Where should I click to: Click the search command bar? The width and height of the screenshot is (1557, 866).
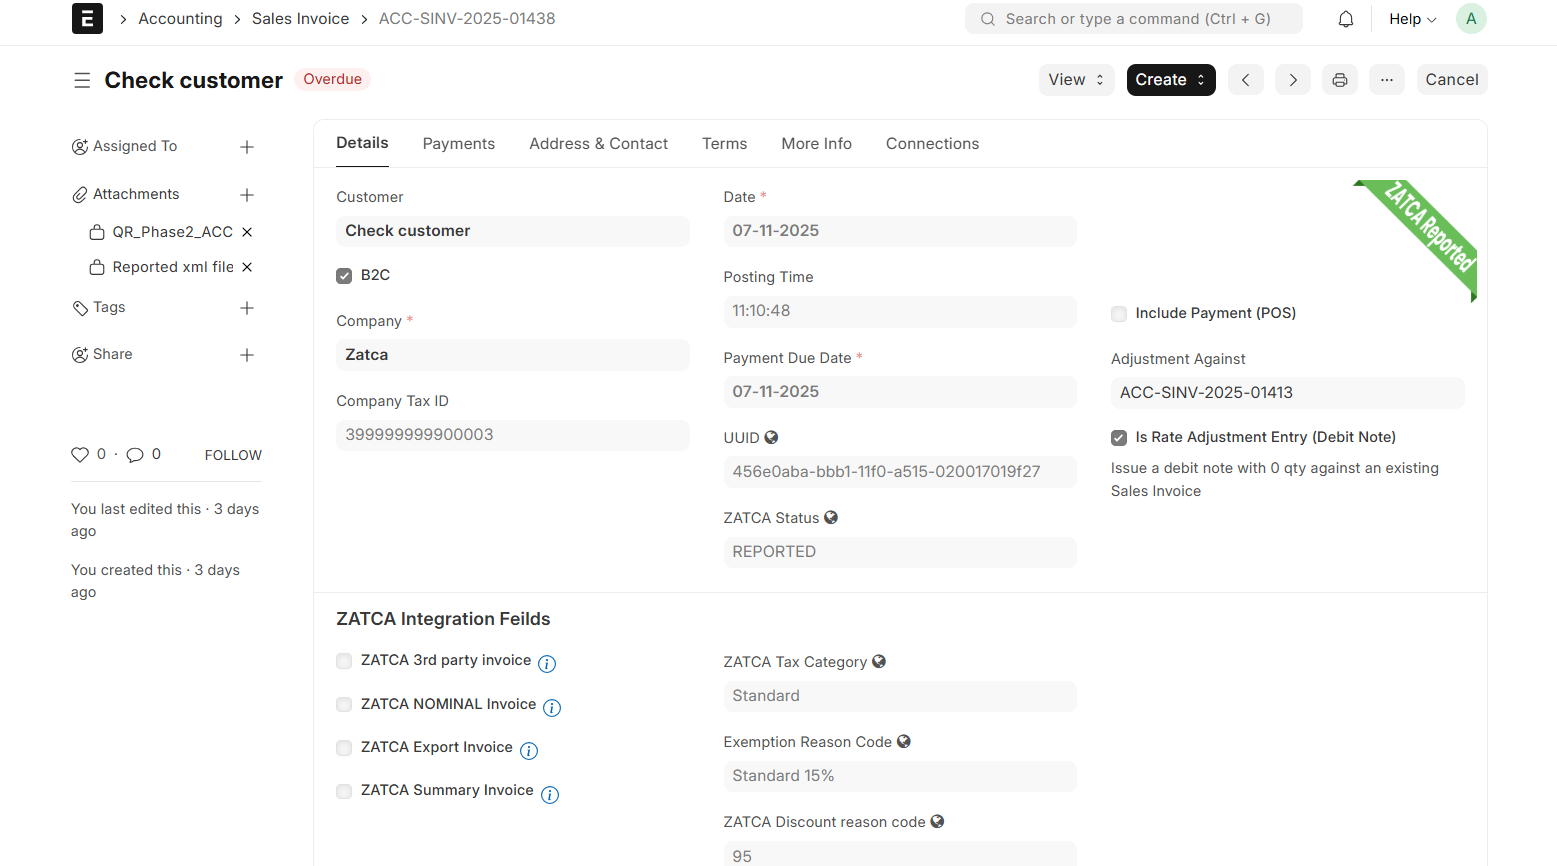(x=1133, y=19)
